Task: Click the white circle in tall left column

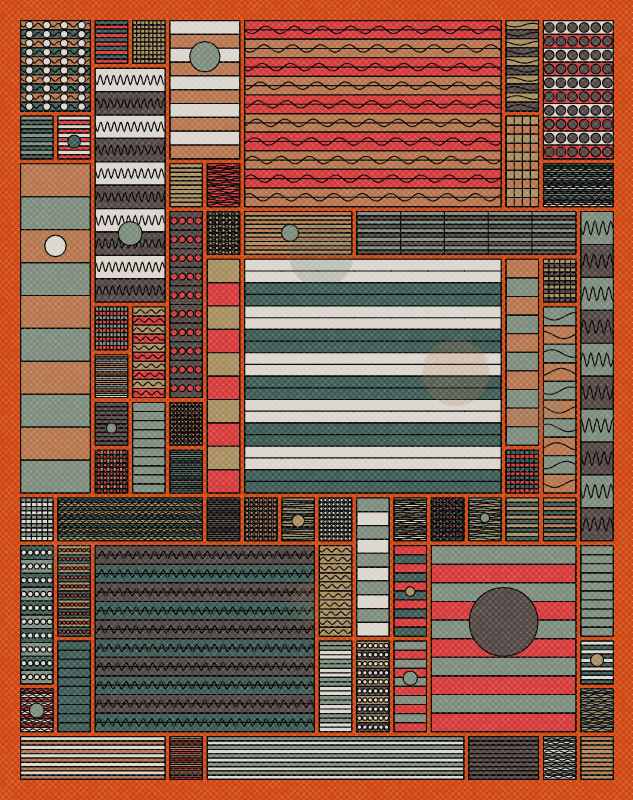Action: pyautogui.click(x=55, y=246)
